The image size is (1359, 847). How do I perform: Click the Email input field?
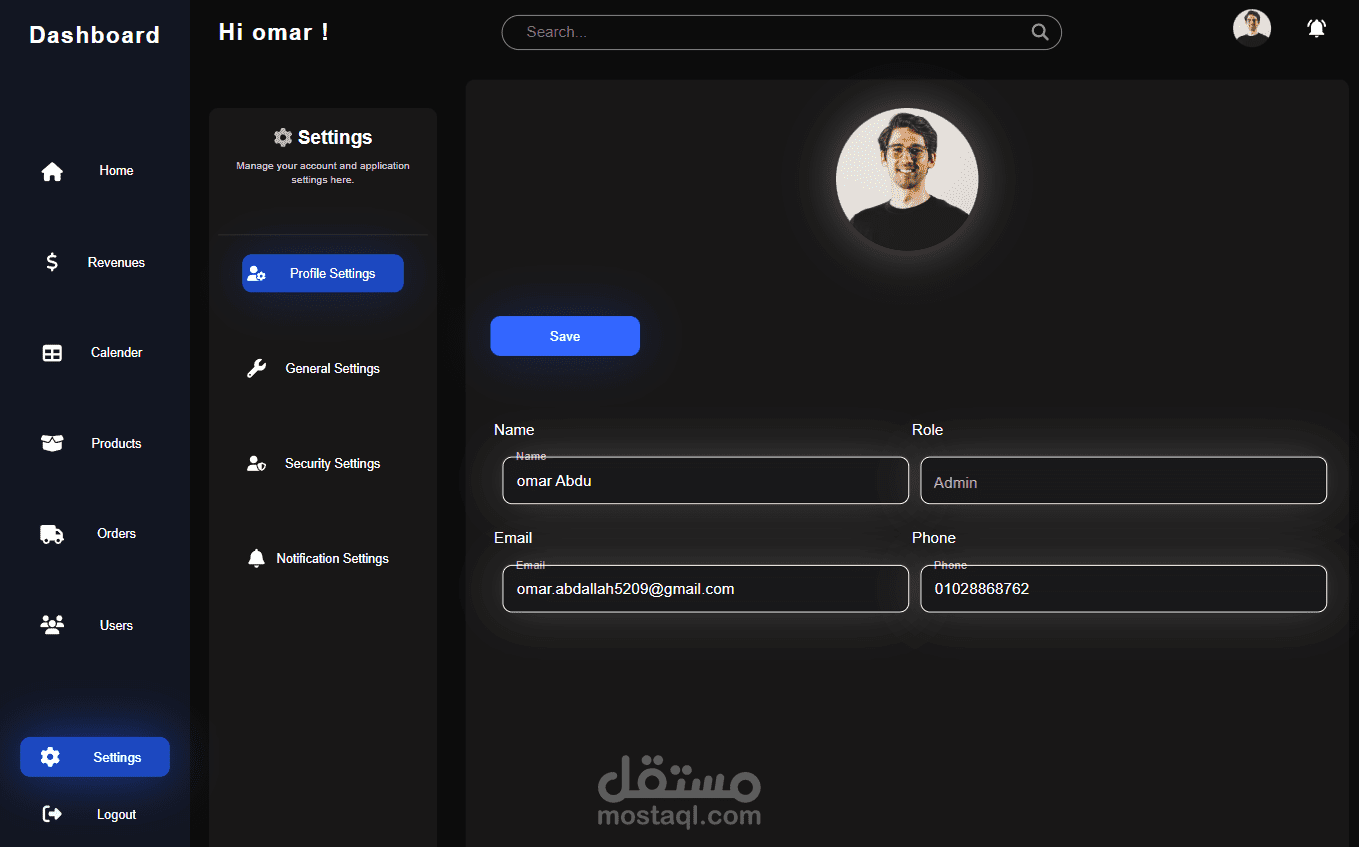click(x=706, y=589)
